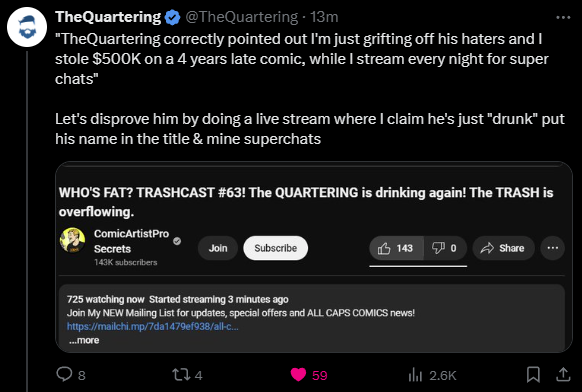
Task: Click TheQuartering profile avatar
Action: (27, 27)
